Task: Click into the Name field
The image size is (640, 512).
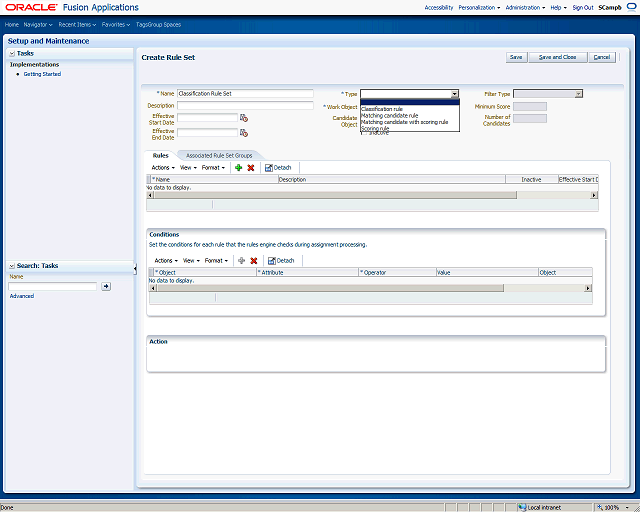Action: (x=245, y=93)
